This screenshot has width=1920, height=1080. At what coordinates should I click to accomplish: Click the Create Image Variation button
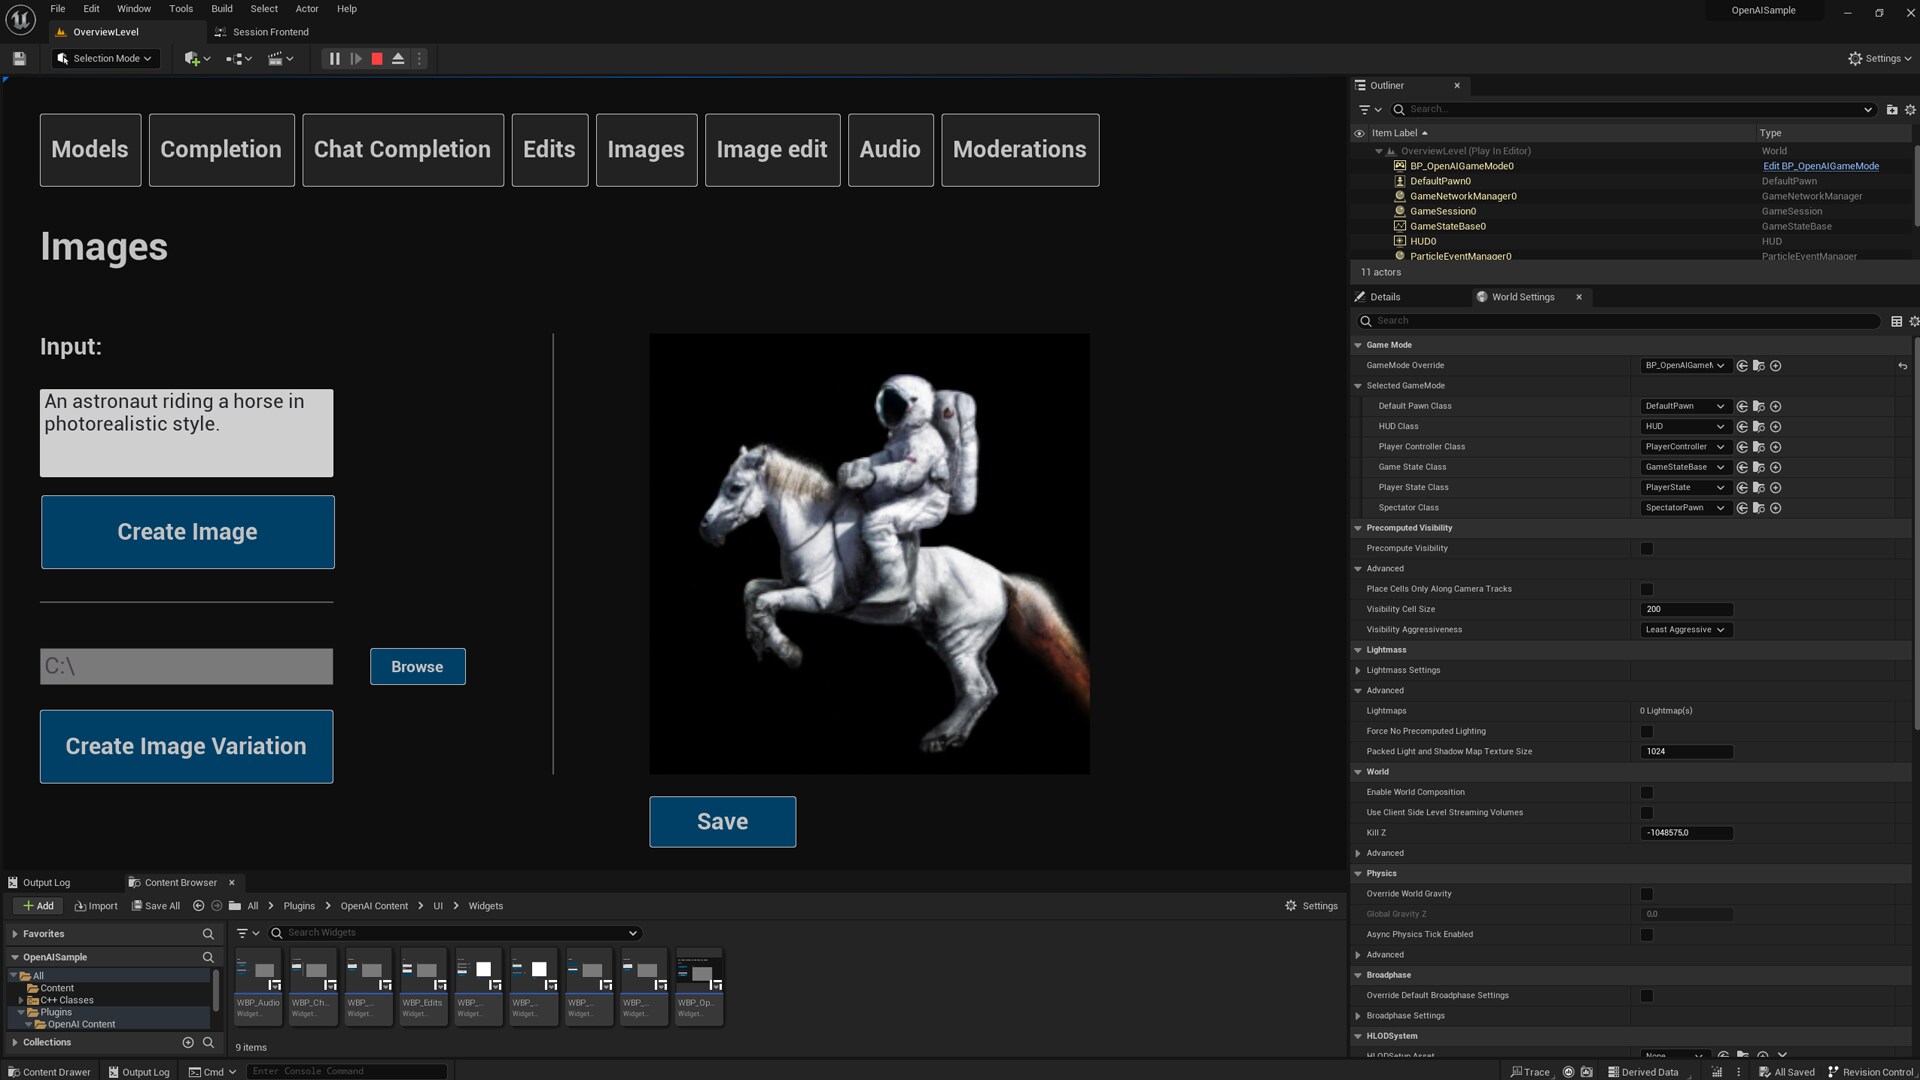click(x=186, y=746)
